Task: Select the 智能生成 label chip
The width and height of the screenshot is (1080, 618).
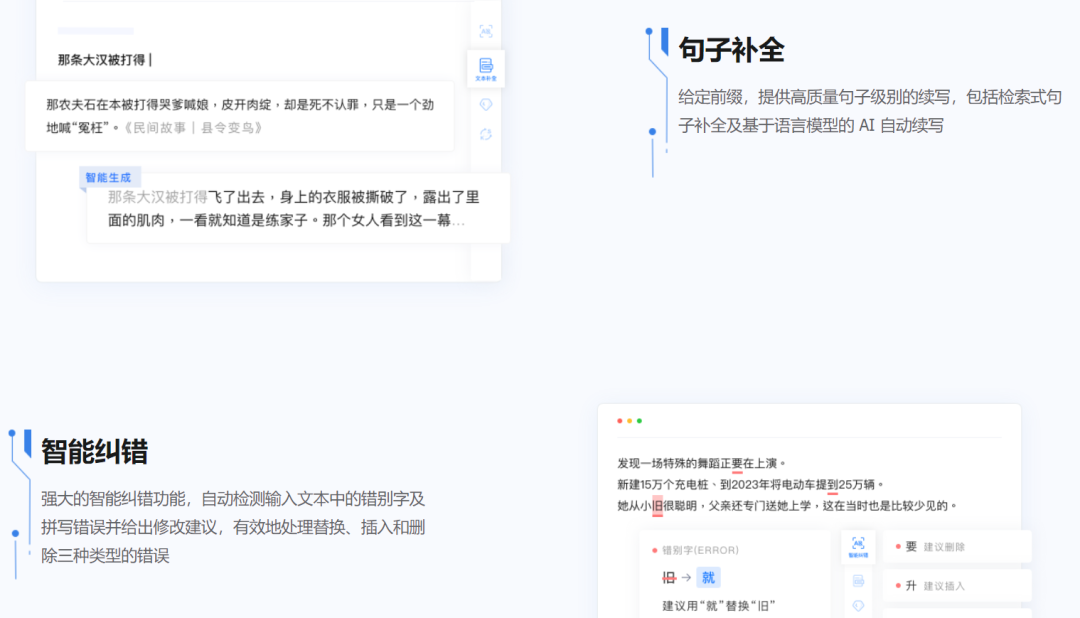Action: pyautogui.click(x=108, y=177)
